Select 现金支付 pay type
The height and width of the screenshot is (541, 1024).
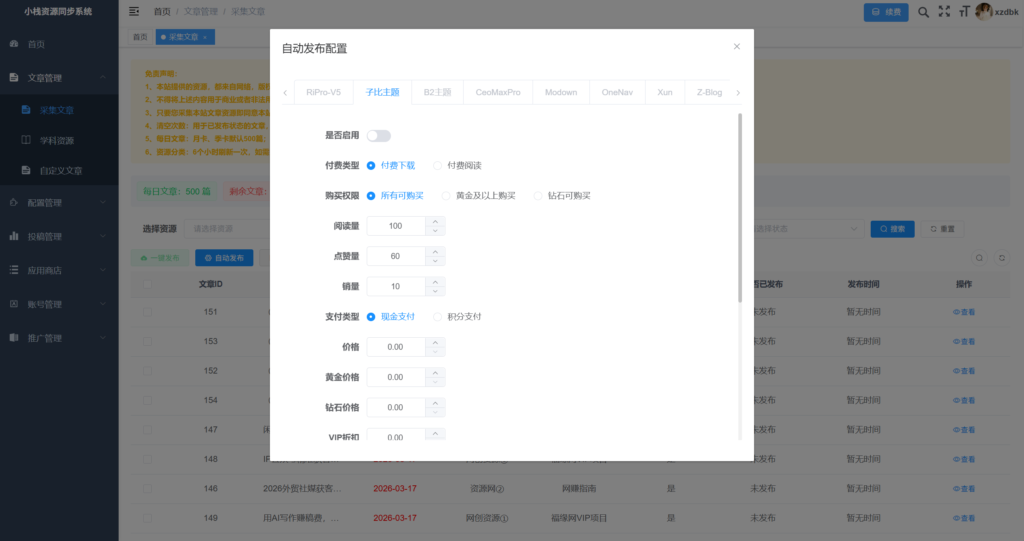pos(391,317)
